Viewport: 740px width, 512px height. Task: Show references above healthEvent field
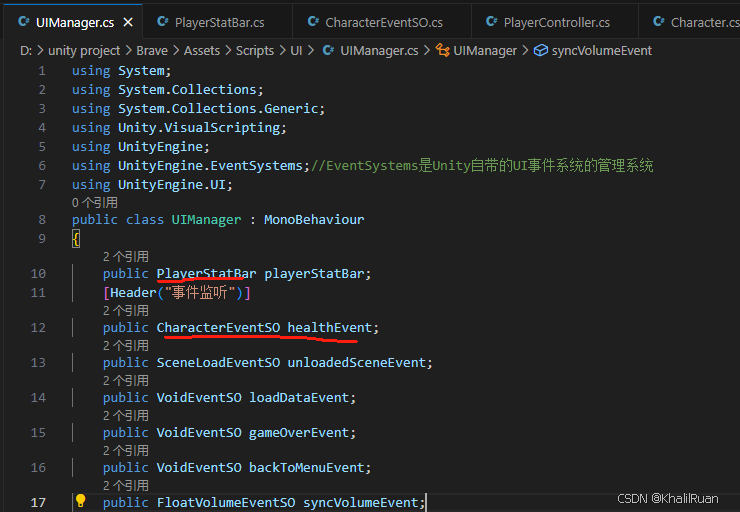coord(126,311)
